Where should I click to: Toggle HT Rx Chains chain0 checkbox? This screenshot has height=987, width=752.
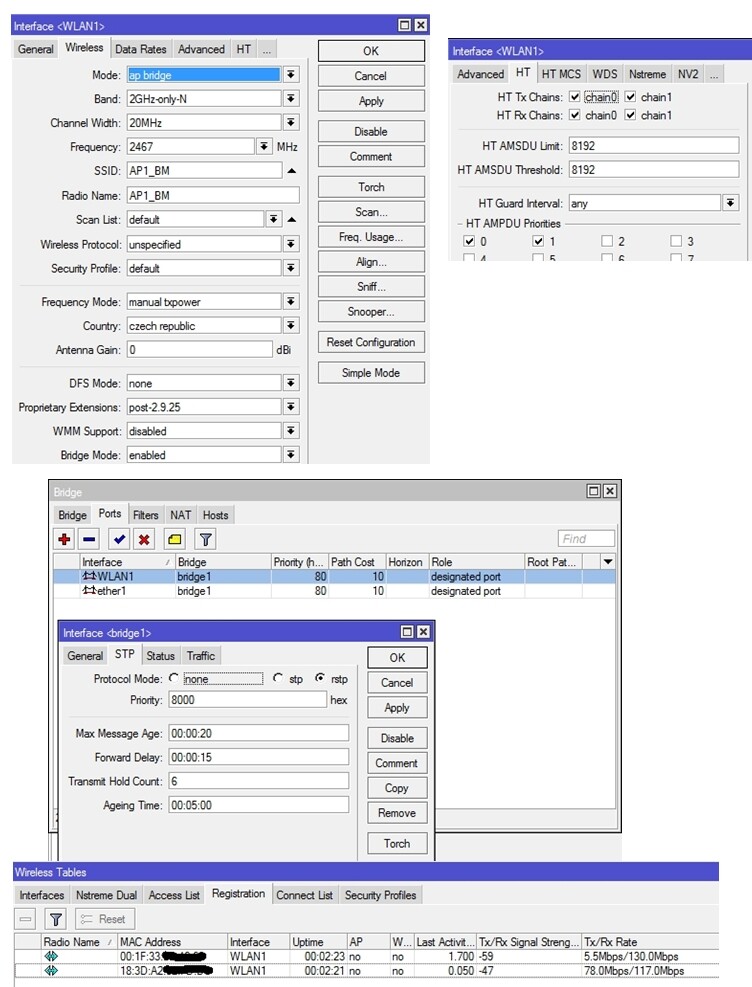(x=575, y=115)
